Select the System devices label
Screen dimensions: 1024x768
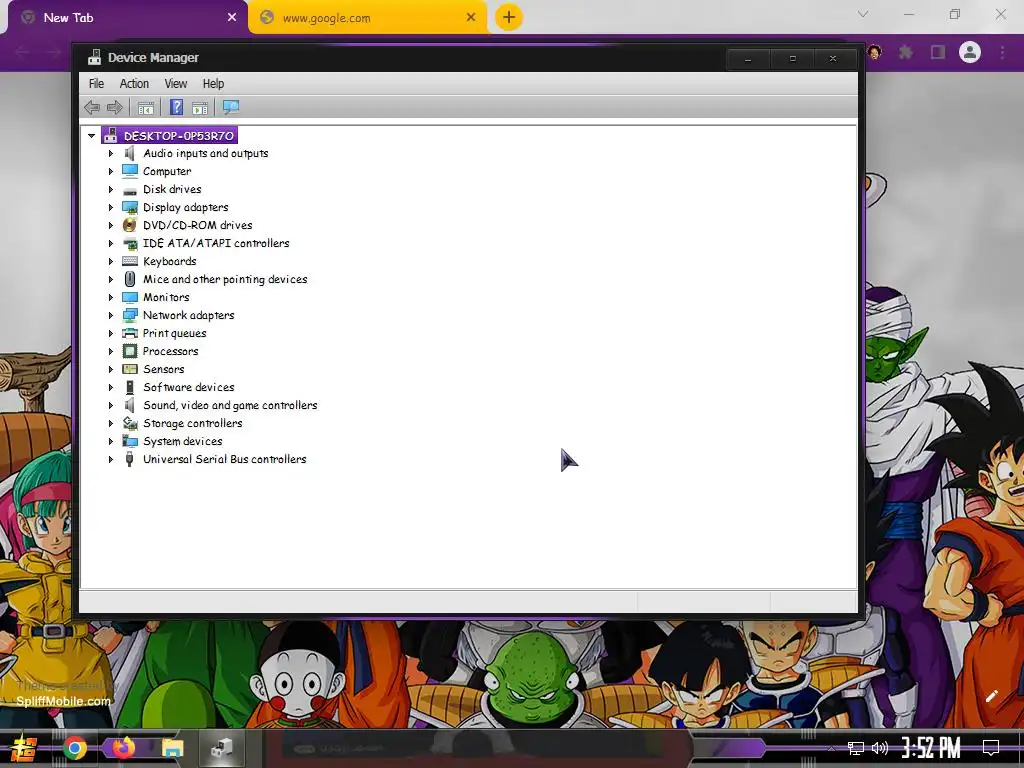(x=182, y=441)
